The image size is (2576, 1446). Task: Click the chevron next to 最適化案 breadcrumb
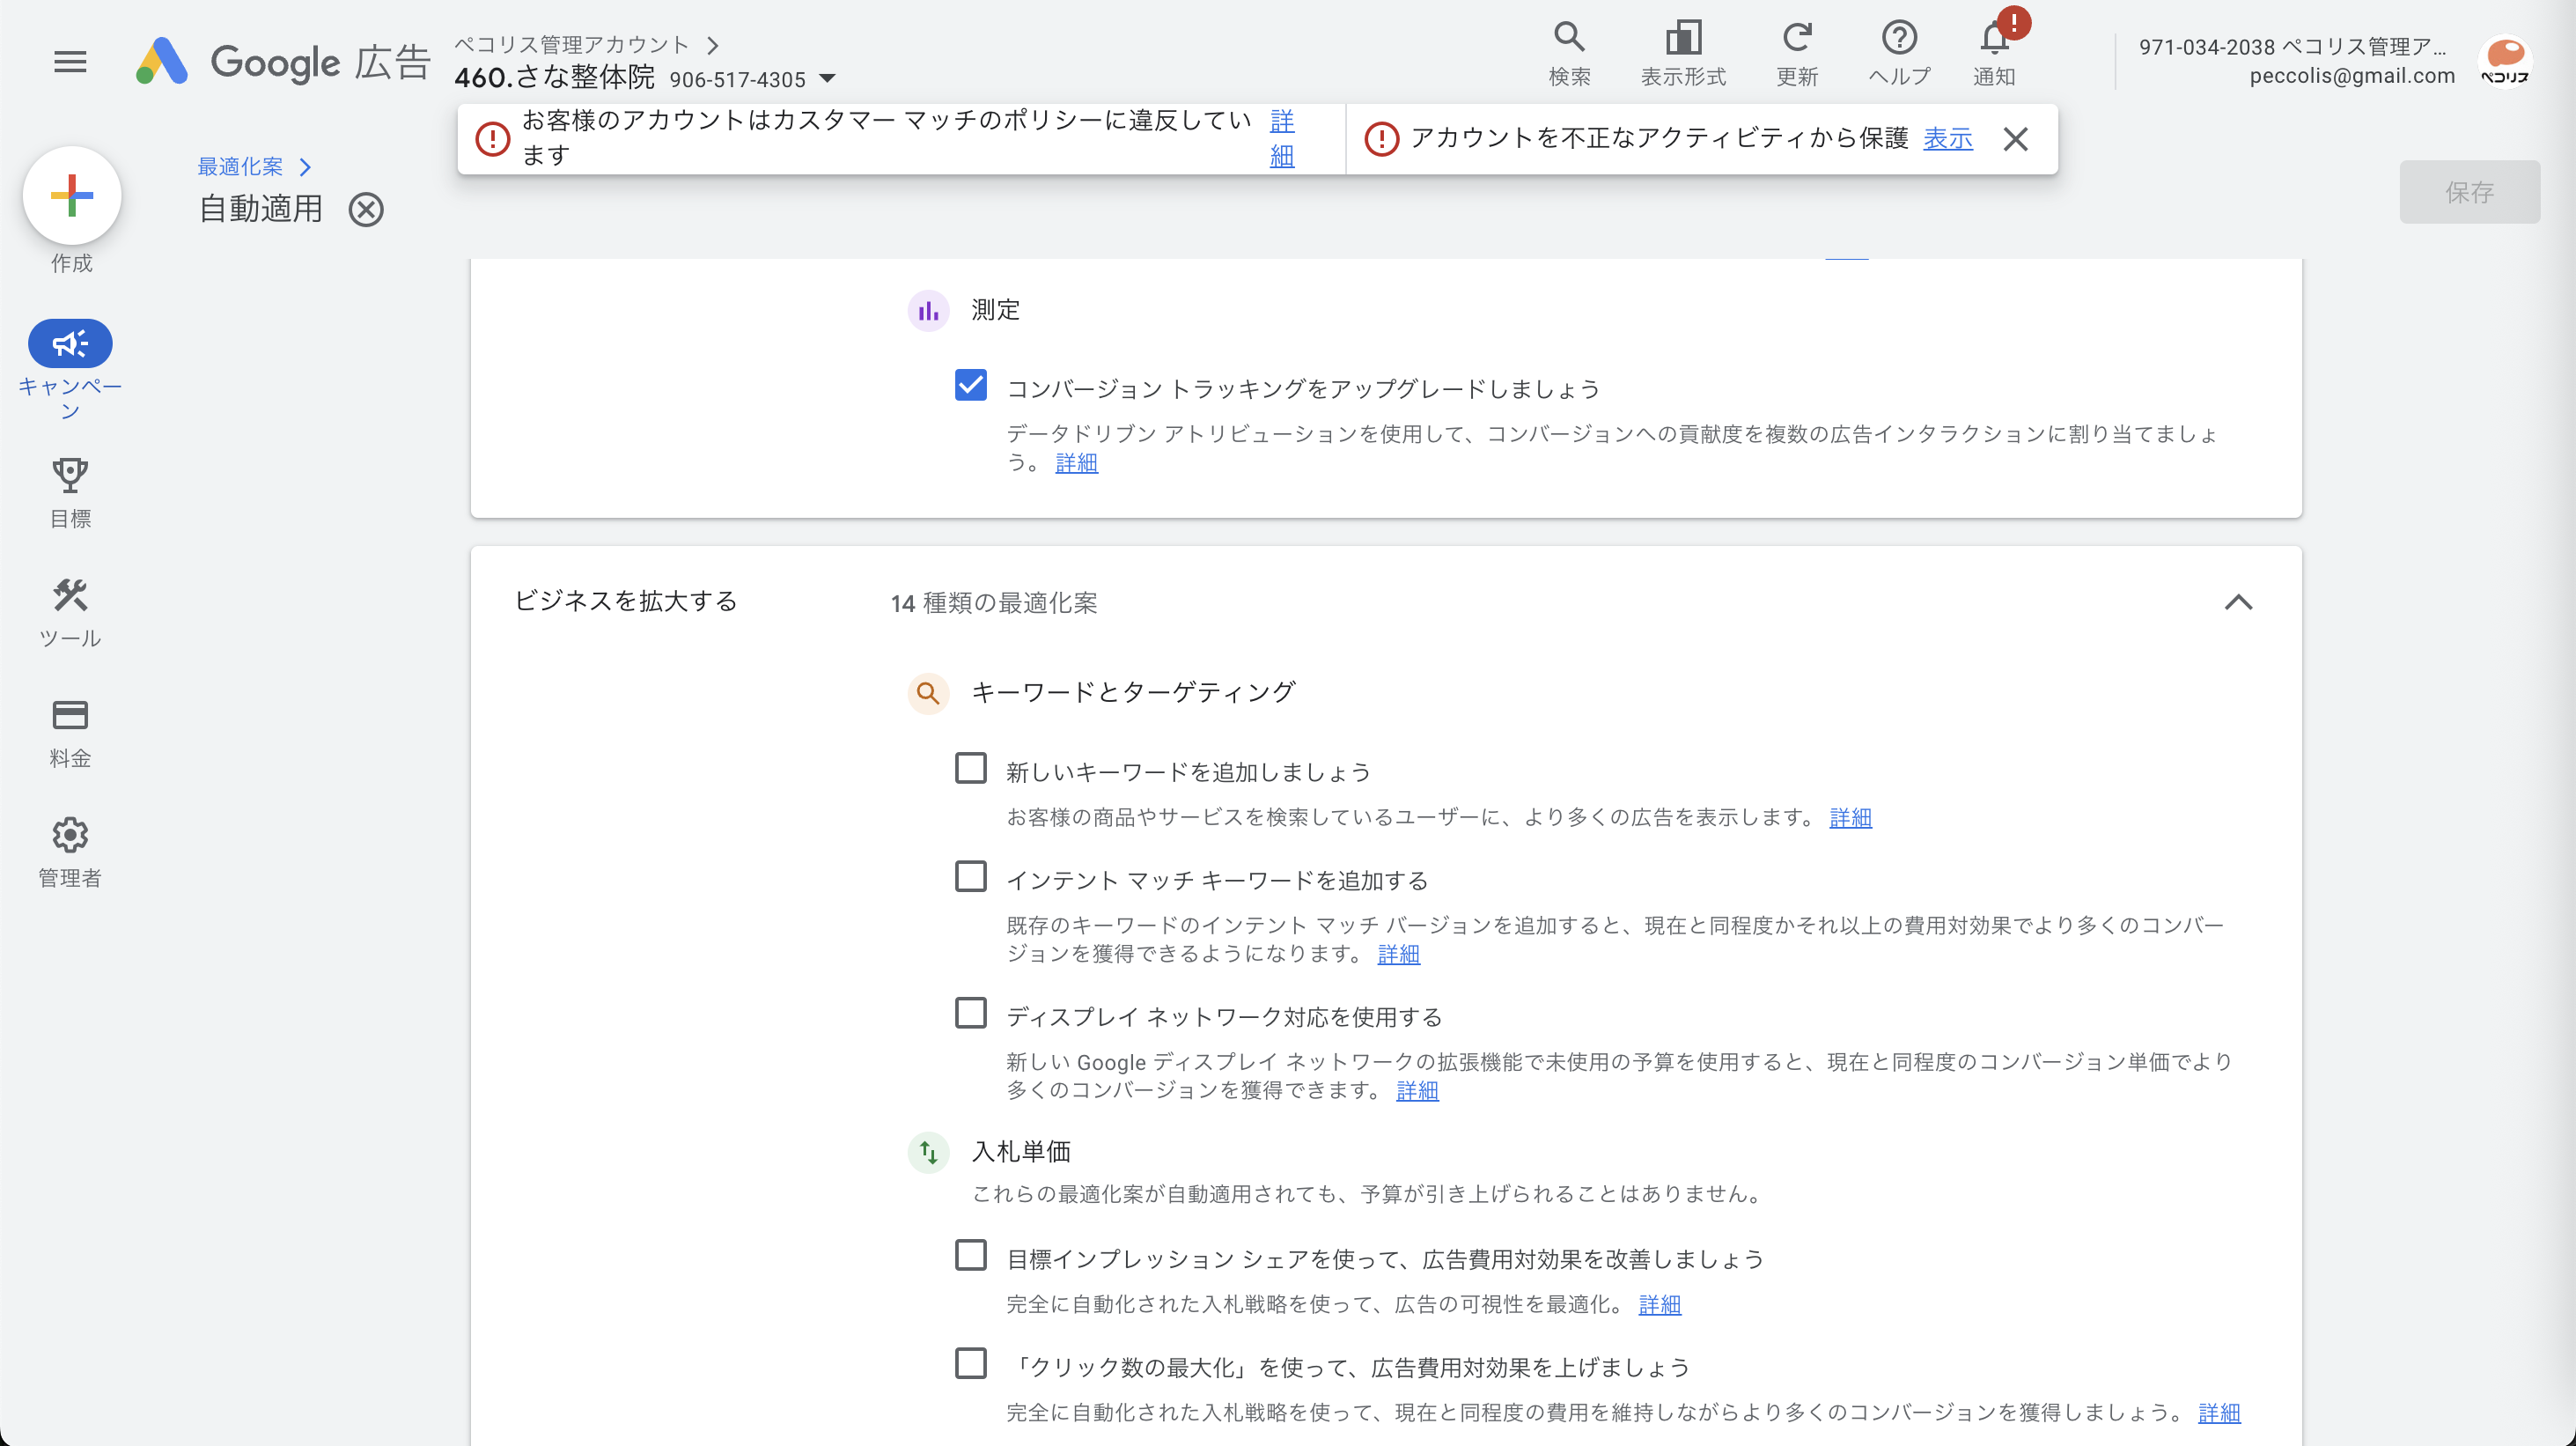pos(305,167)
